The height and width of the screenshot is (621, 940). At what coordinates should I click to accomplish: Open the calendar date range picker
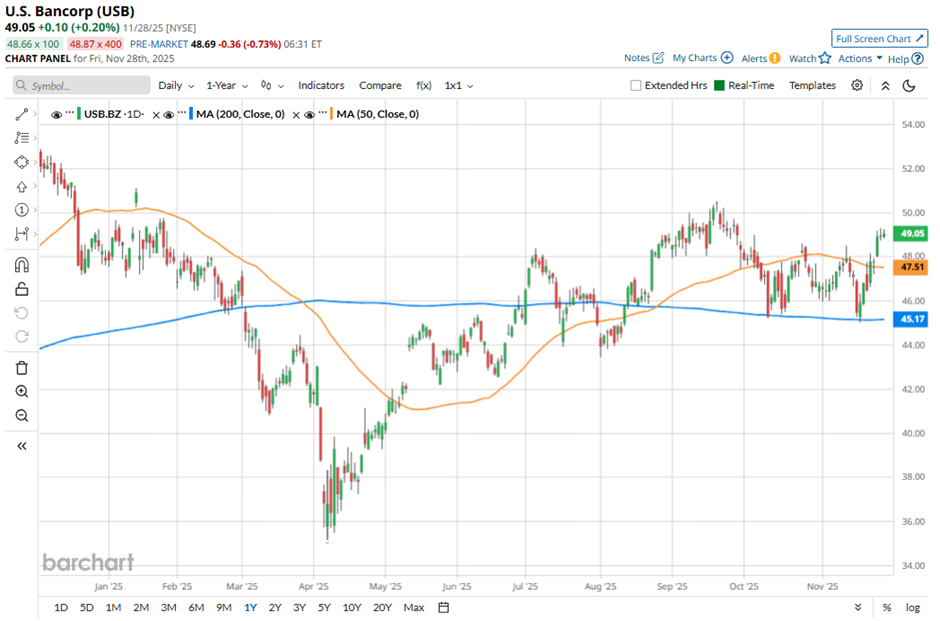tap(444, 607)
